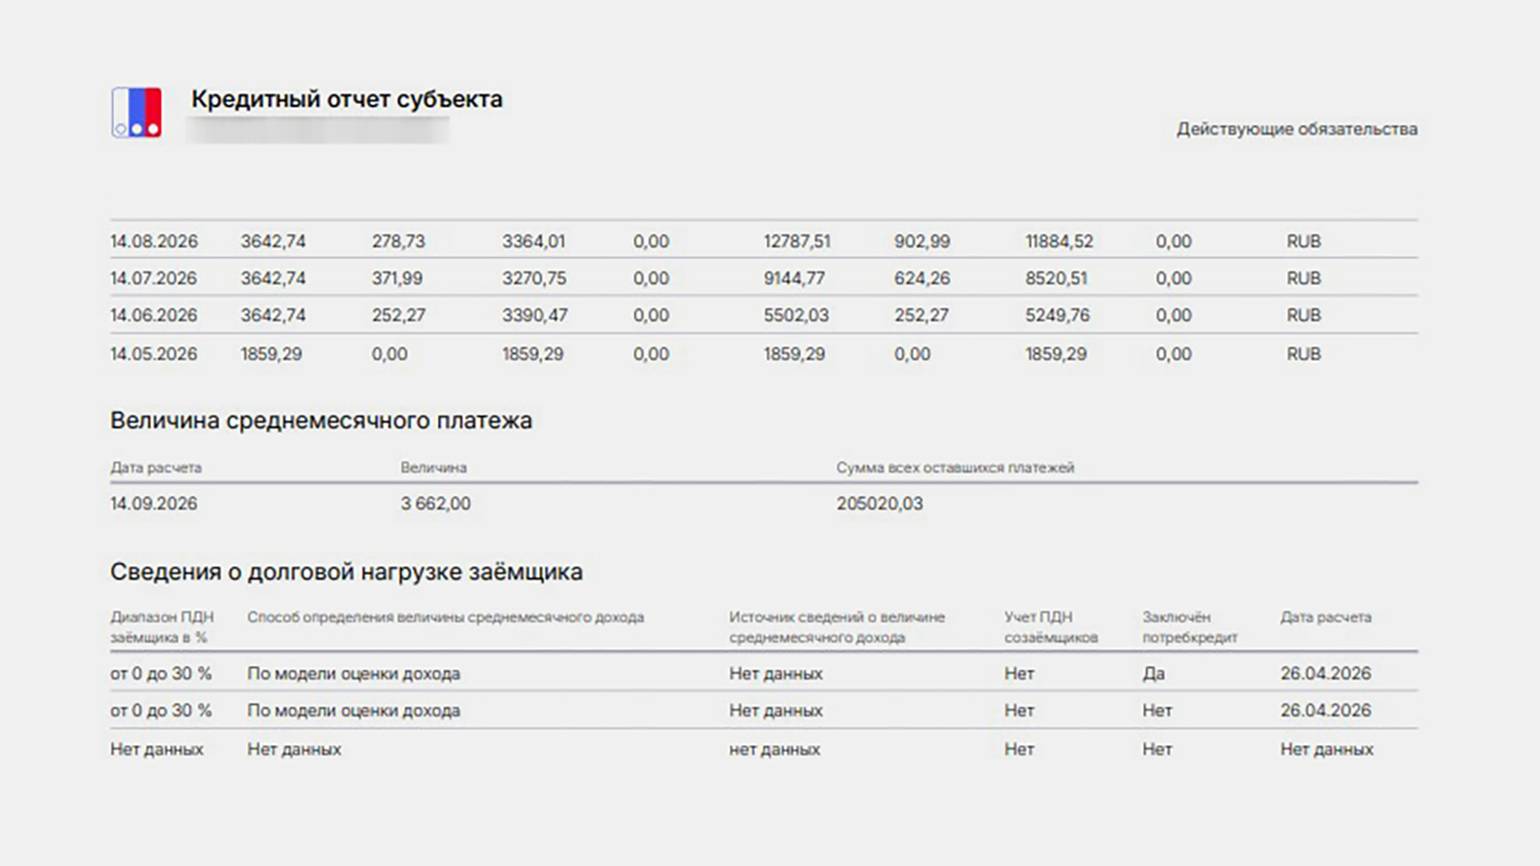Click RUB in the 14.05.2026 row
The image size is (1540, 866).
coord(1303,354)
